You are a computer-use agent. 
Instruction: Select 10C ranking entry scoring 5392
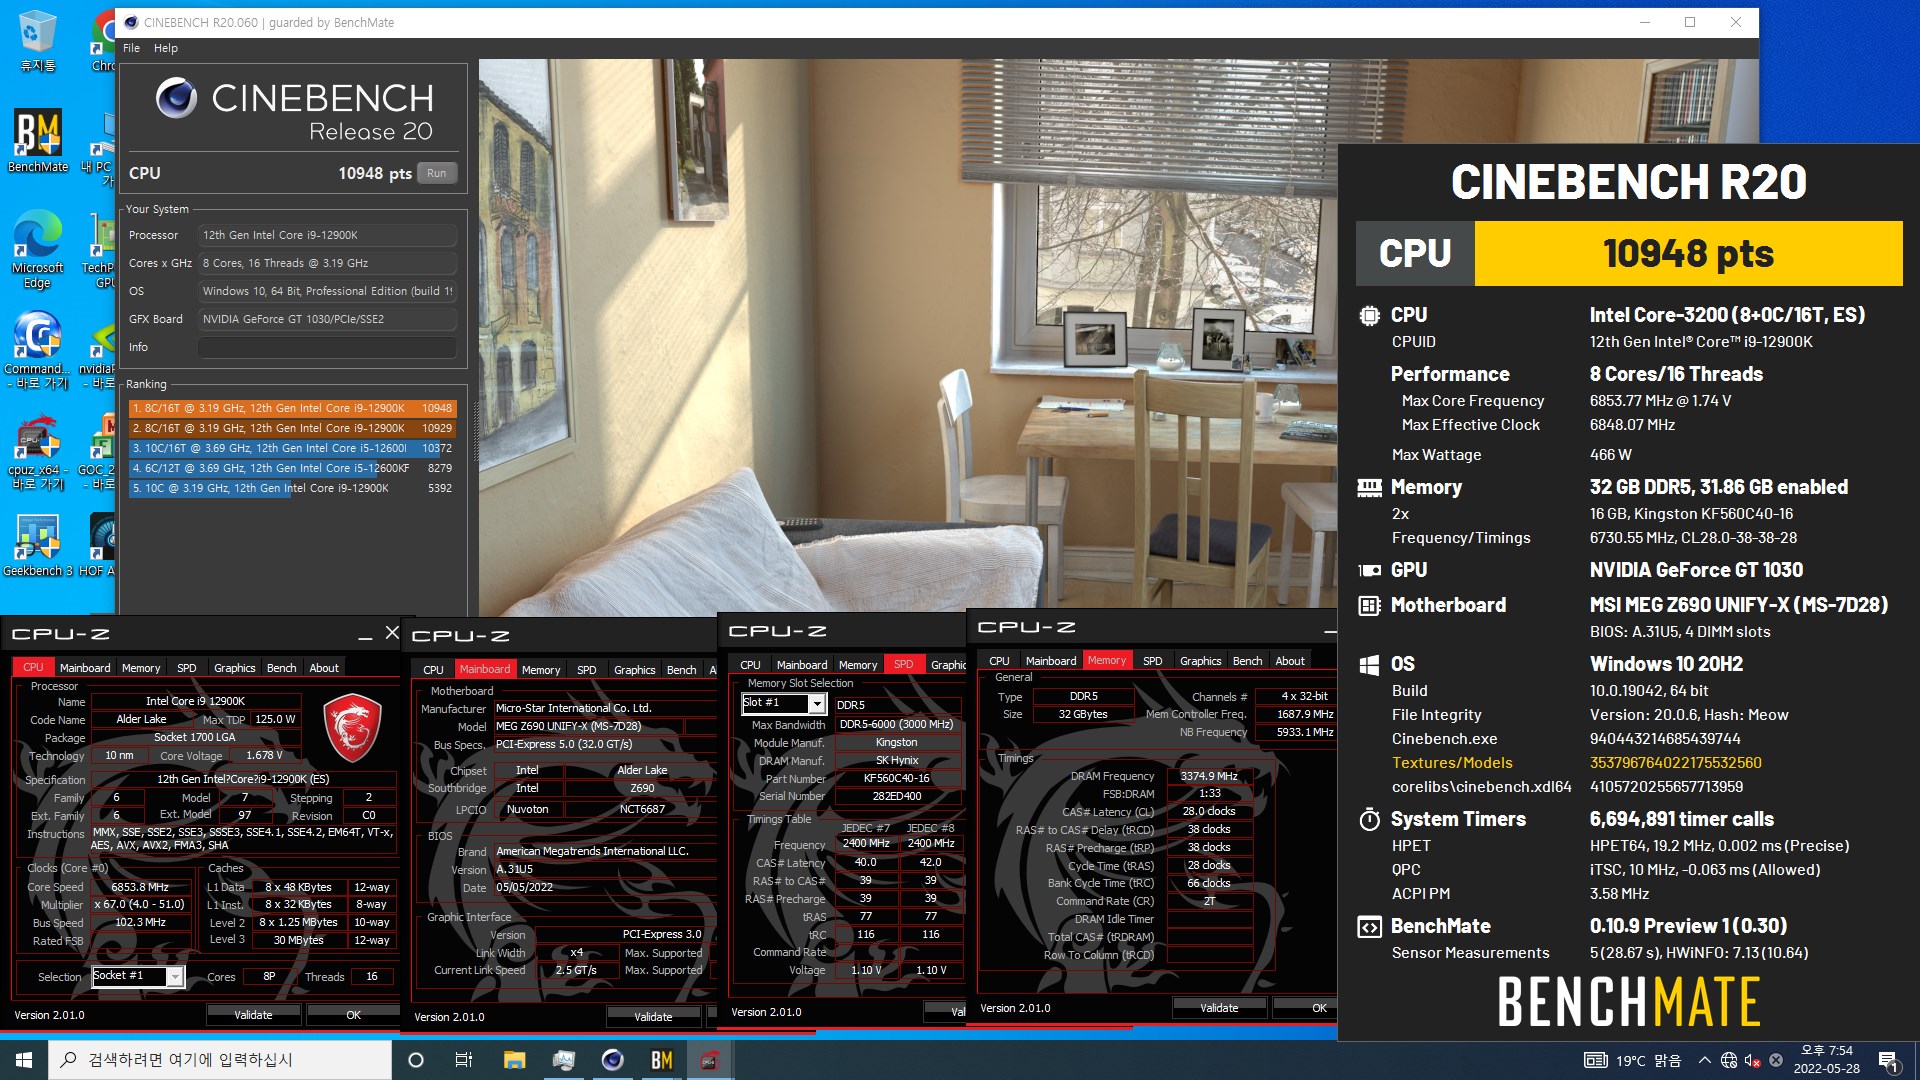(x=292, y=488)
